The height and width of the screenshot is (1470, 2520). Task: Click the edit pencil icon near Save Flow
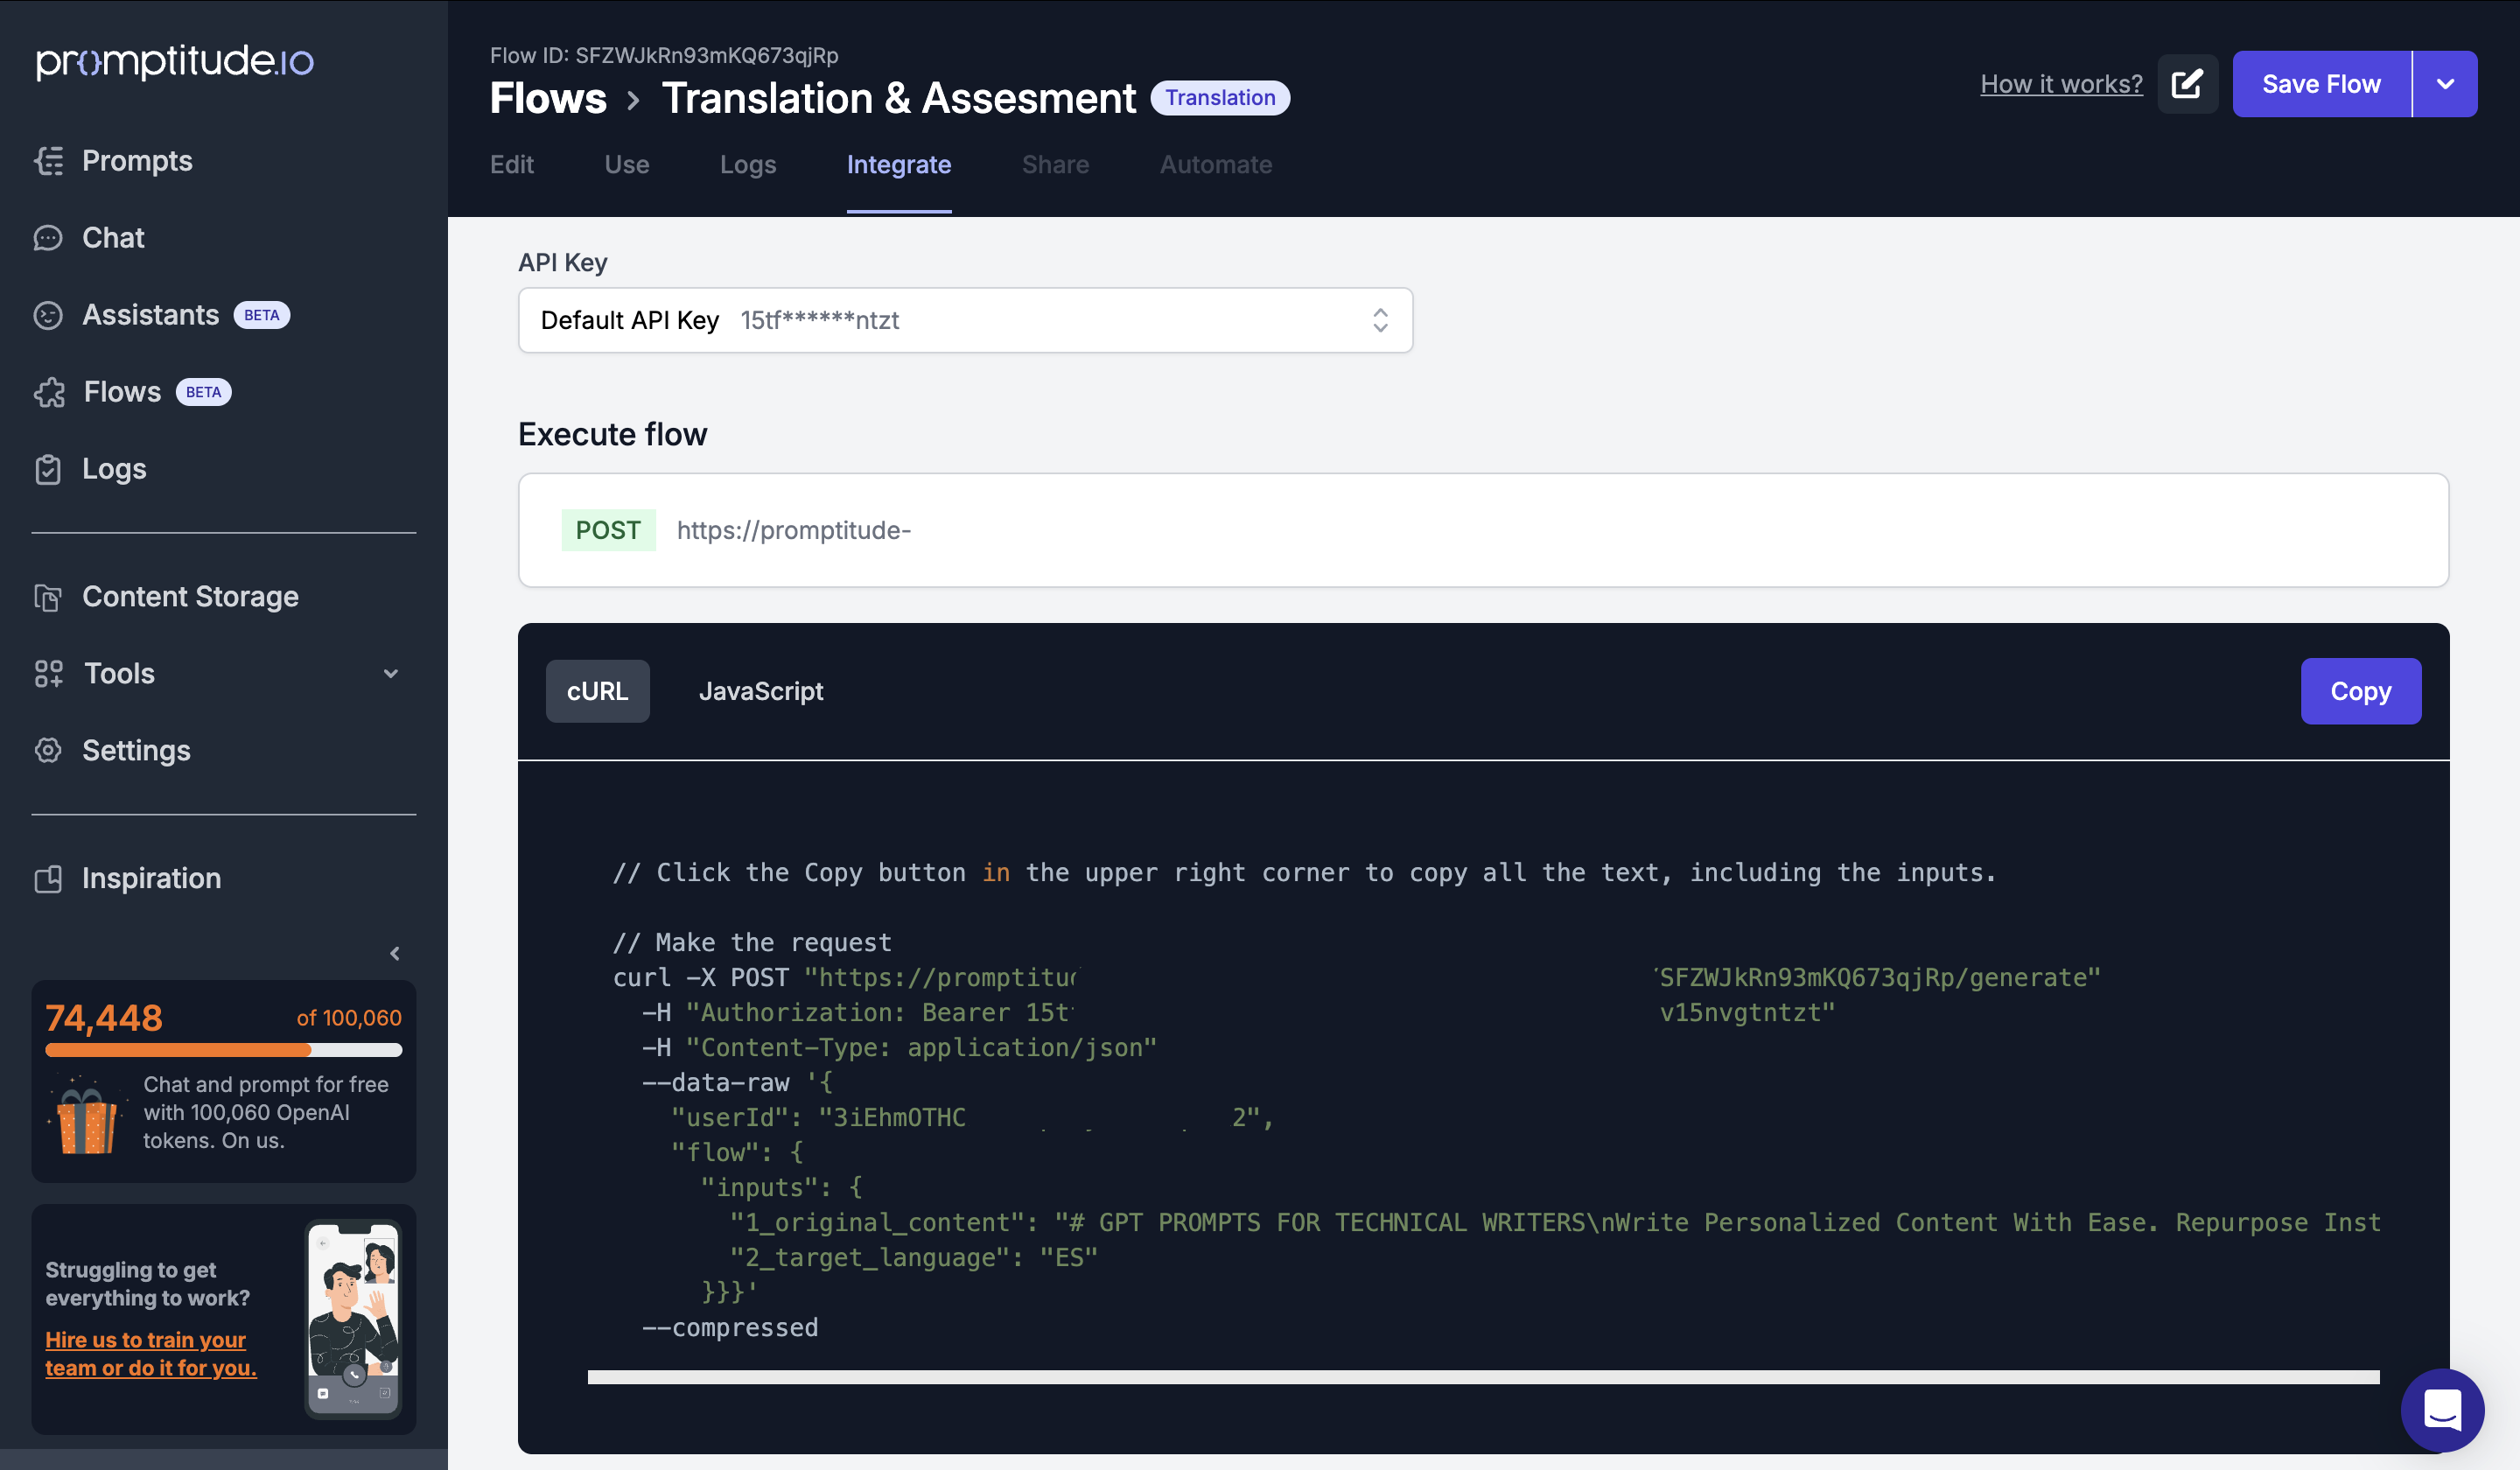[2187, 84]
